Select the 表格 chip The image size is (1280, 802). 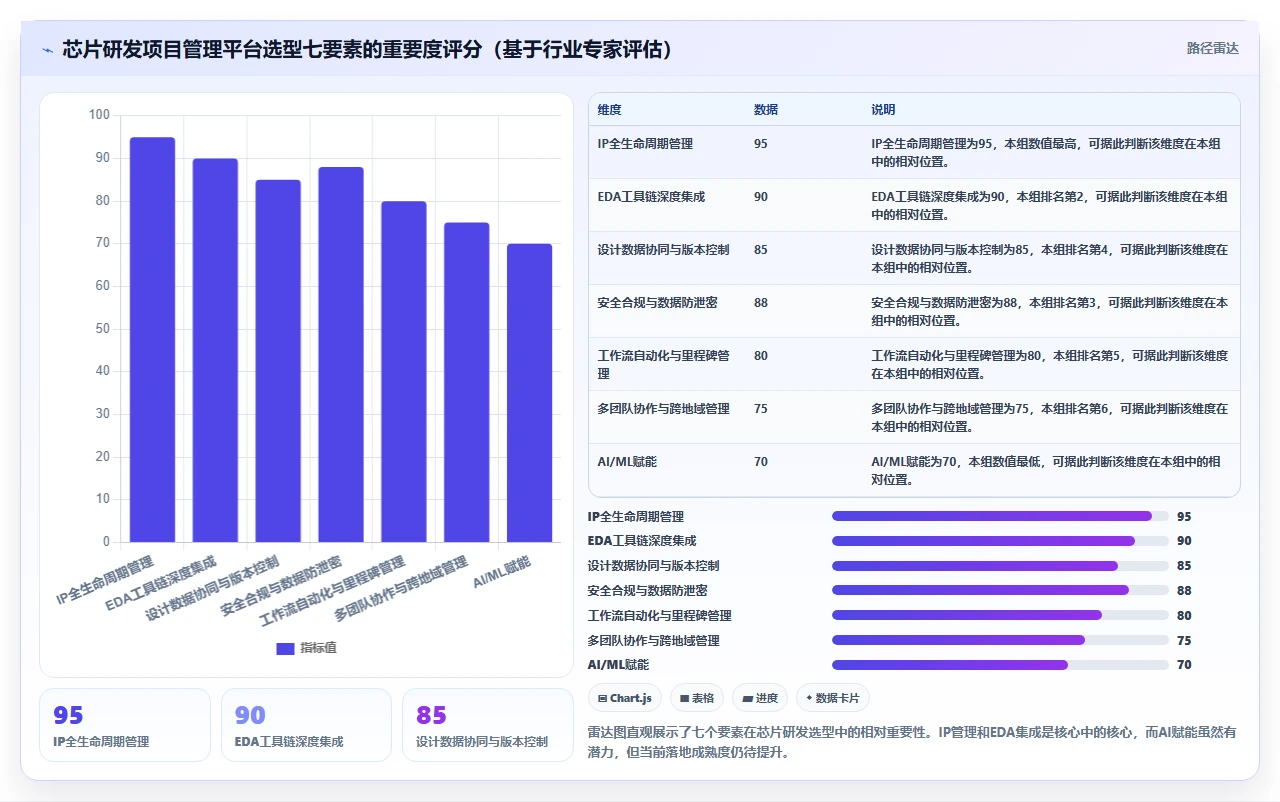(697, 698)
